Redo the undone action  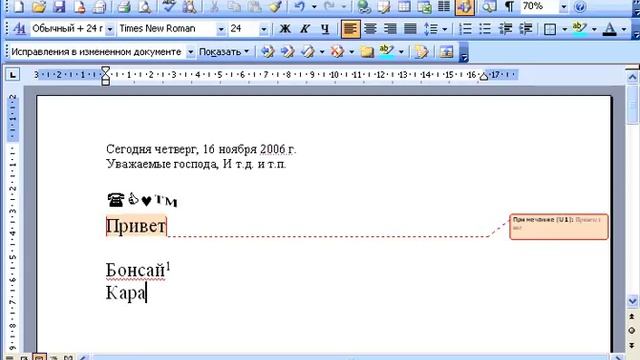(330, 6)
